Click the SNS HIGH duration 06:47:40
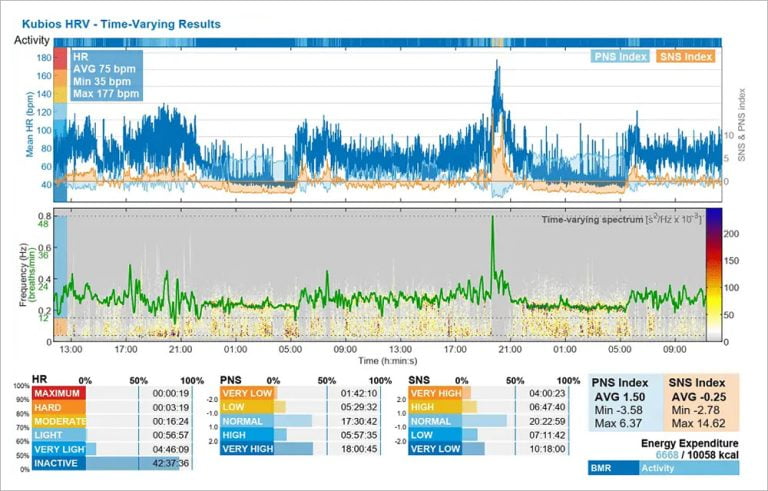768x491 pixels. click(x=547, y=407)
